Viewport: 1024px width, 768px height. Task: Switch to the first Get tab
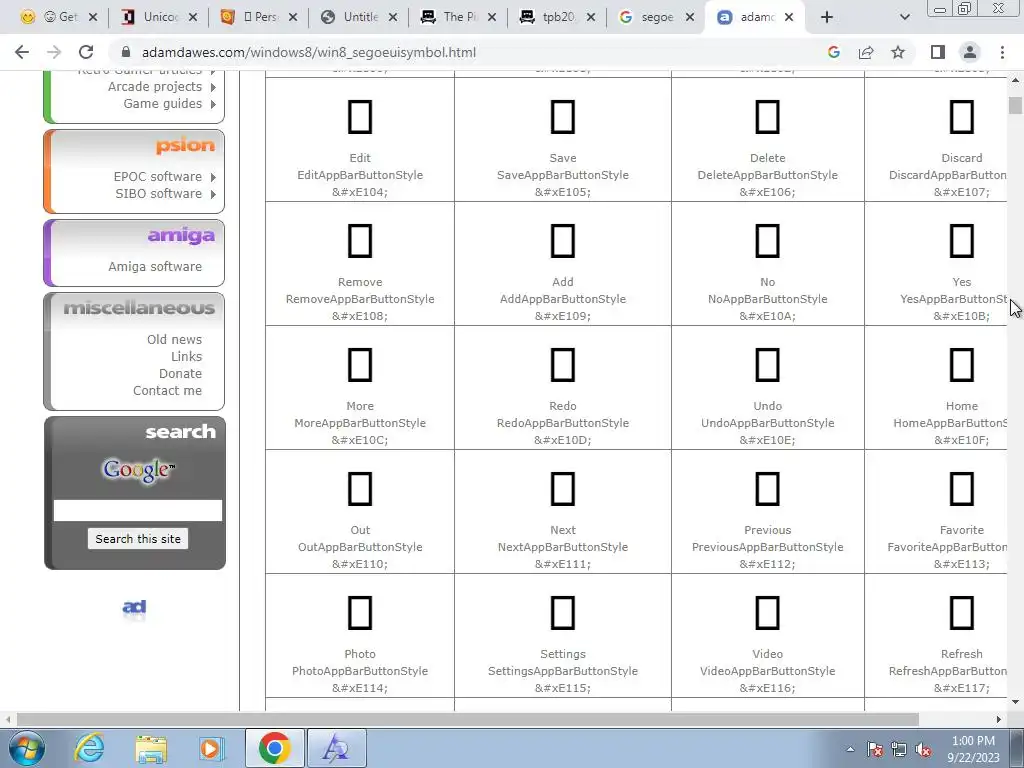tap(59, 17)
